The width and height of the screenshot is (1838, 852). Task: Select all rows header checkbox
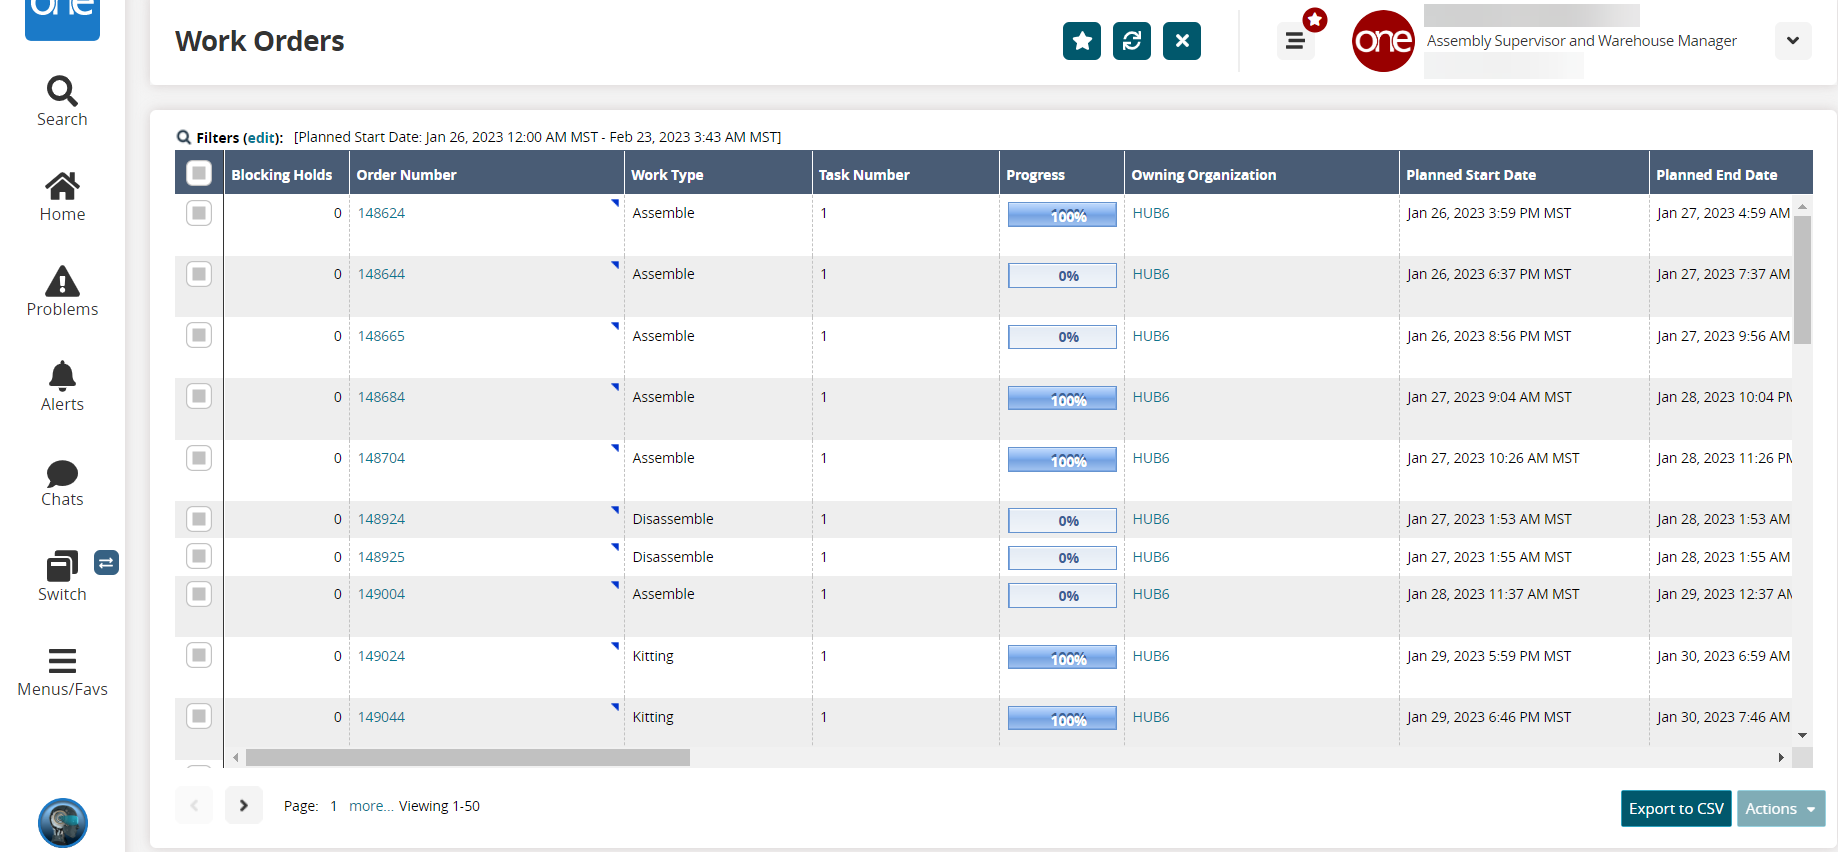click(199, 174)
